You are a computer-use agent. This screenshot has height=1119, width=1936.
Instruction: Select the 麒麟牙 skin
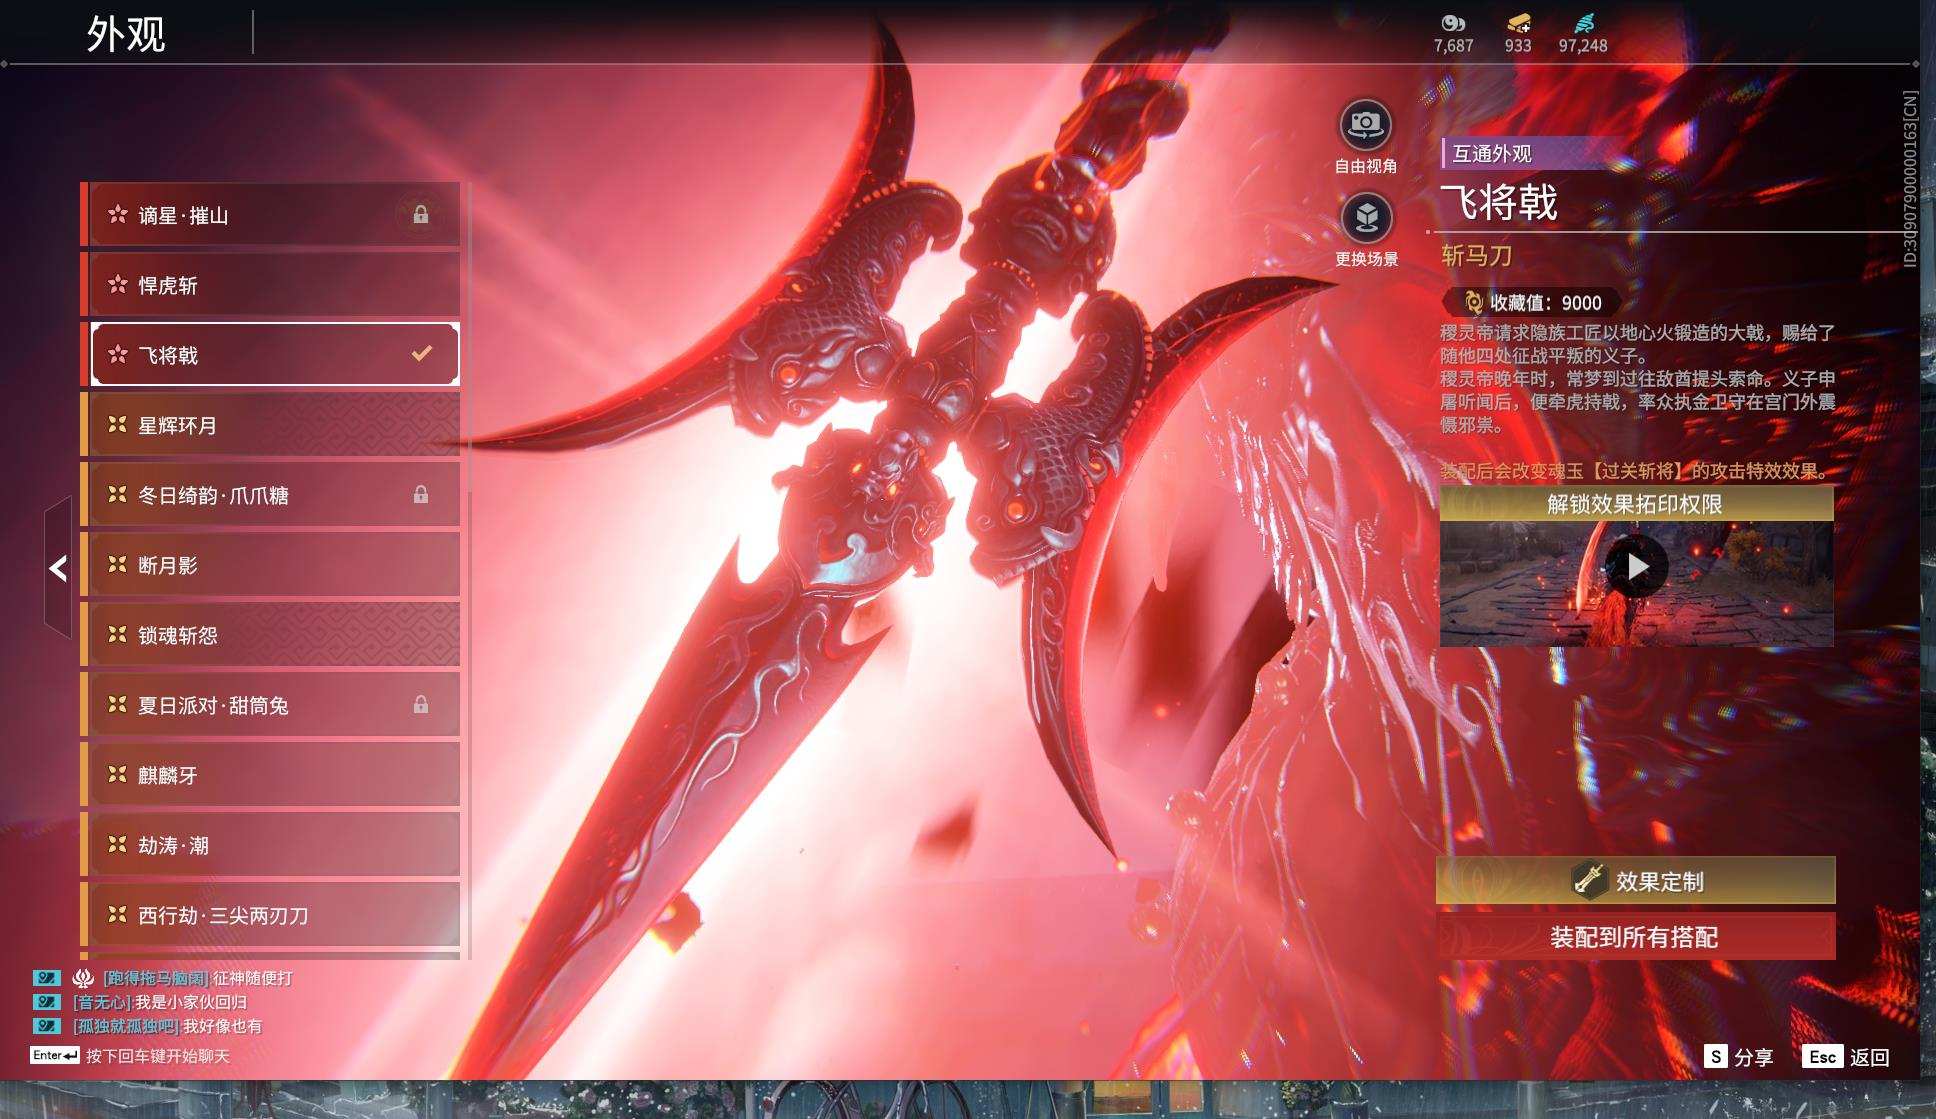pos(270,775)
